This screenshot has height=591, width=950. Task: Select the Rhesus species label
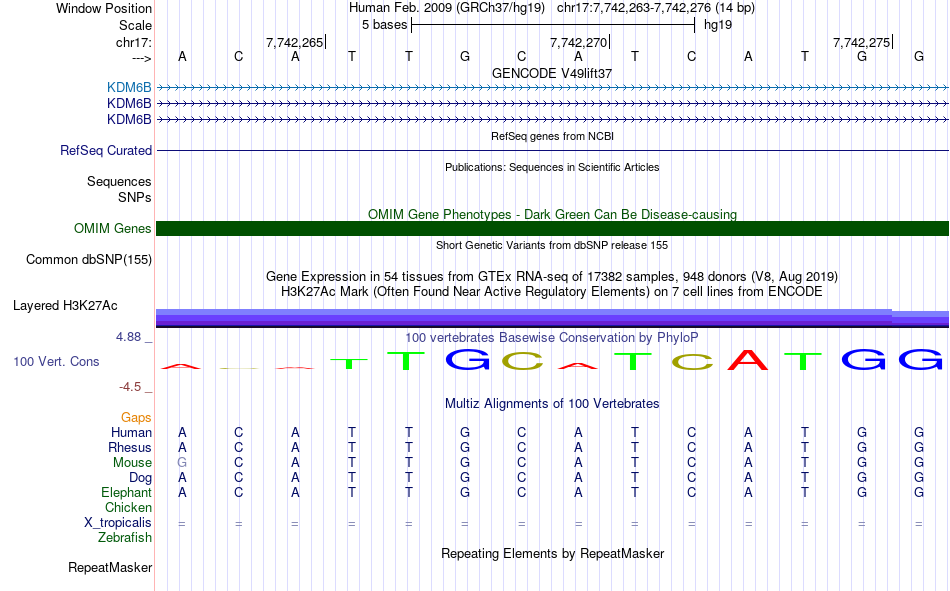(130, 447)
